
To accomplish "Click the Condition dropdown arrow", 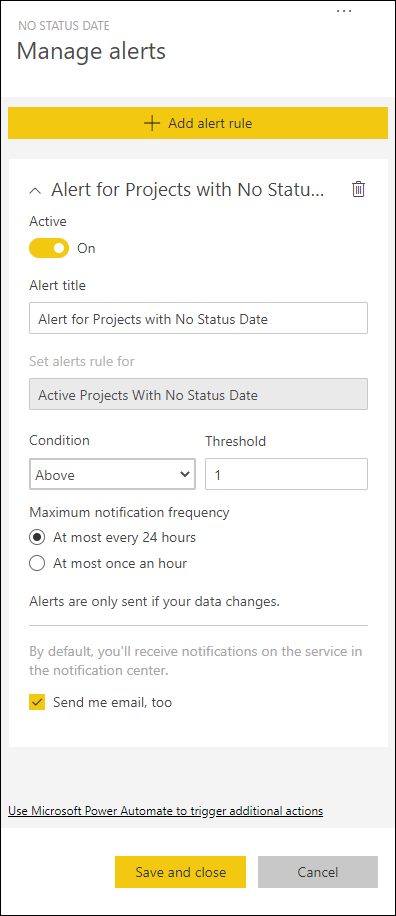I will tap(185, 474).
